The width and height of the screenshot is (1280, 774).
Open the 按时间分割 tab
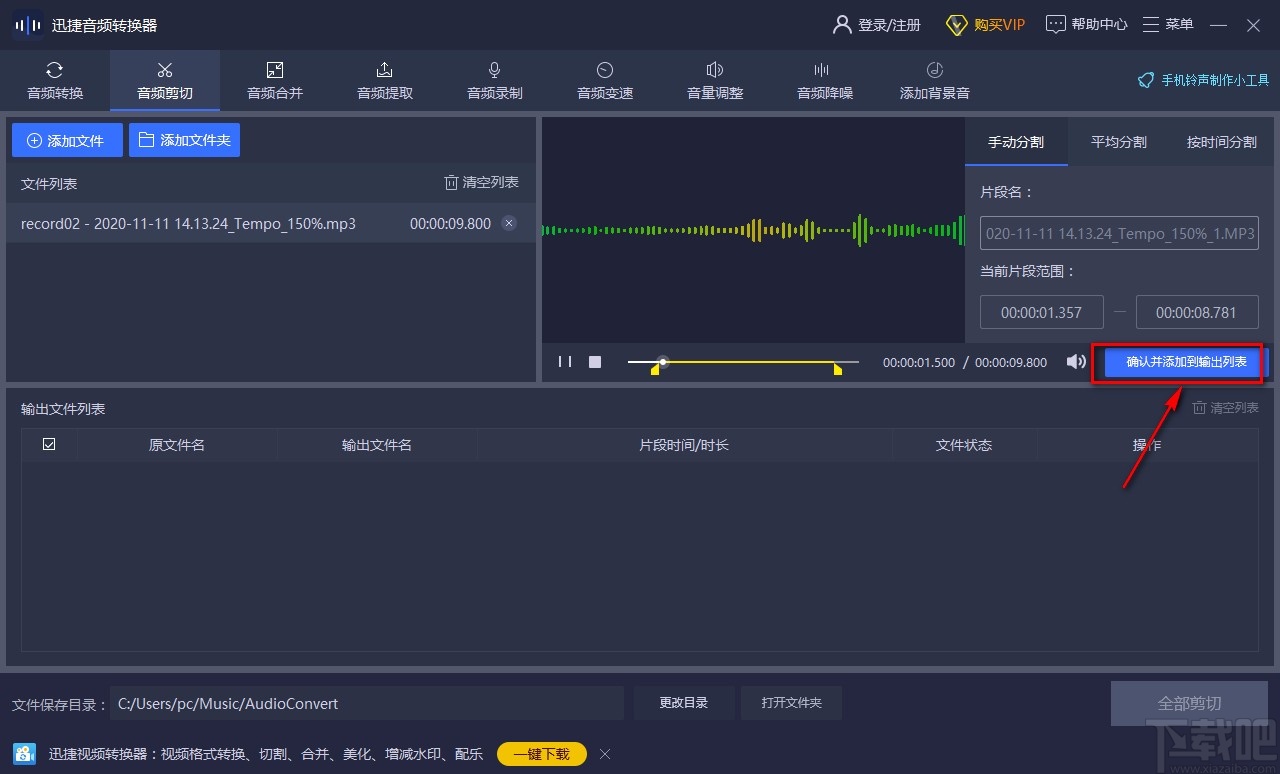[x=1221, y=142]
